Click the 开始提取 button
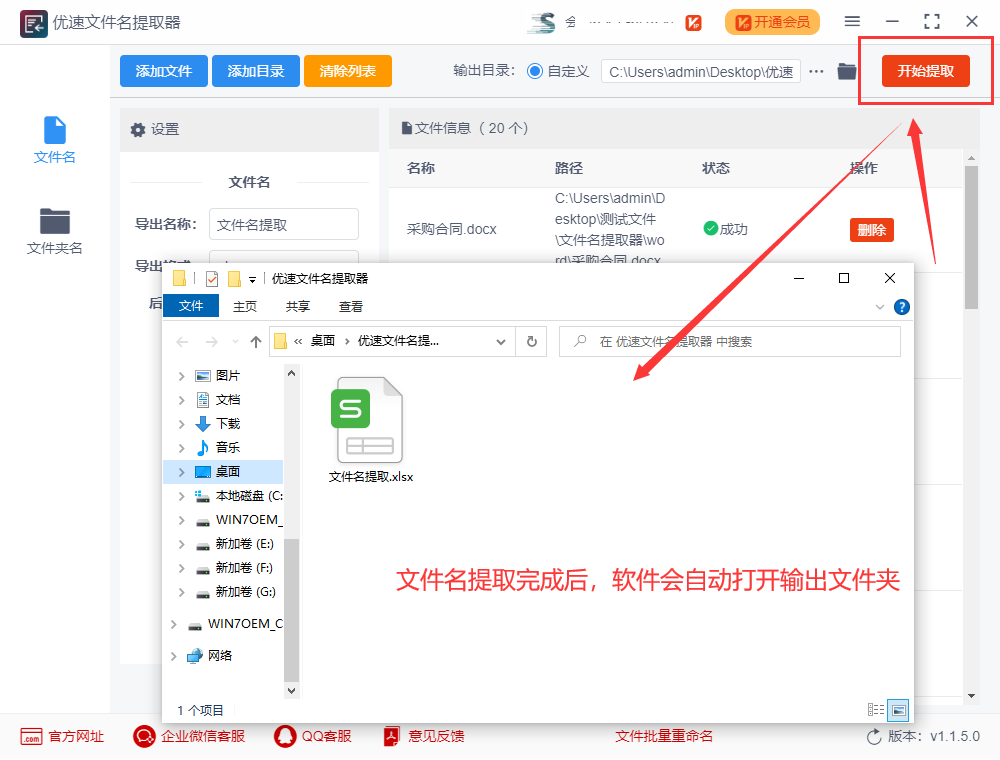The height and width of the screenshot is (760, 1000). [x=925, y=71]
